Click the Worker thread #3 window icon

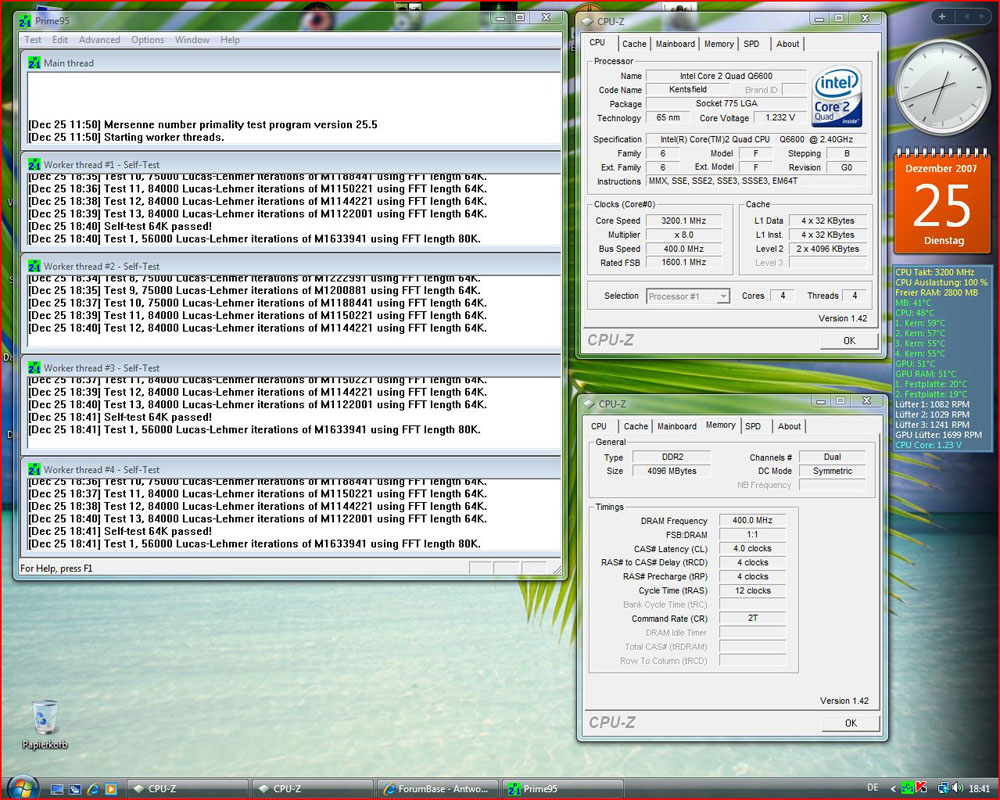(x=34, y=367)
